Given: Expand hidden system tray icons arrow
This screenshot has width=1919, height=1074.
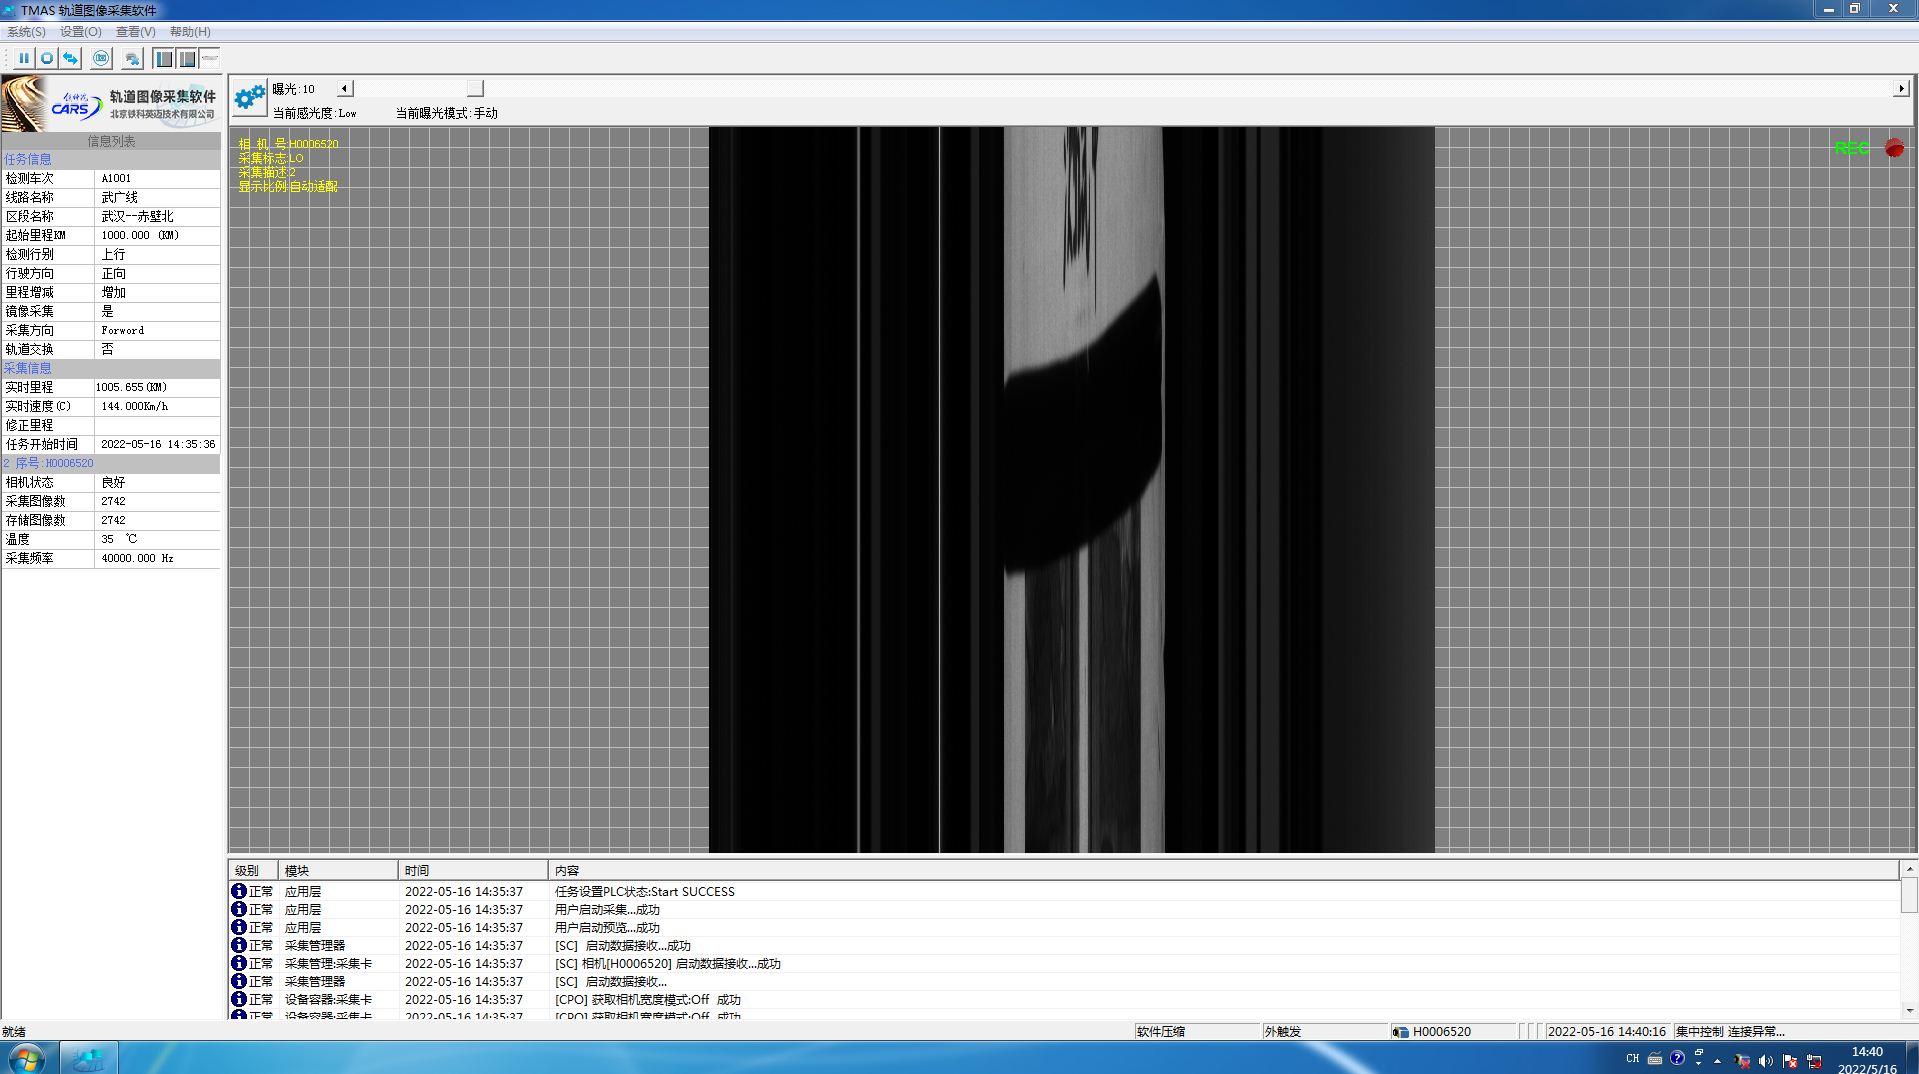Looking at the screenshot, I should 1718,1060.
